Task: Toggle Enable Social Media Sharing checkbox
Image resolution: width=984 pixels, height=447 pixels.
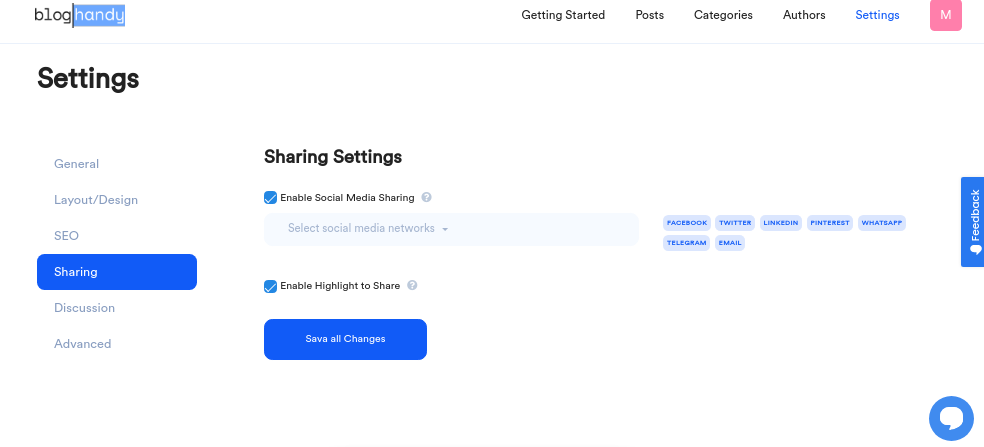Action: point(270,198)
